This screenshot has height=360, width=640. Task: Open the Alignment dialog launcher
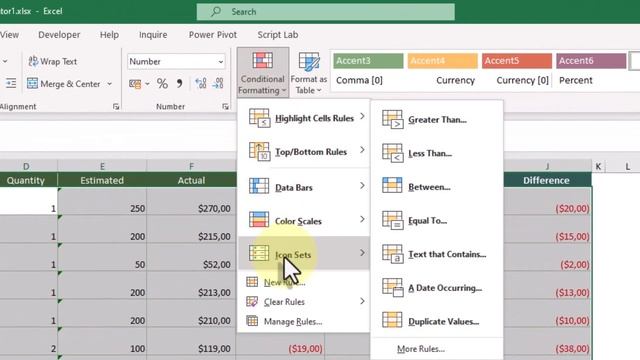[116, 107]
